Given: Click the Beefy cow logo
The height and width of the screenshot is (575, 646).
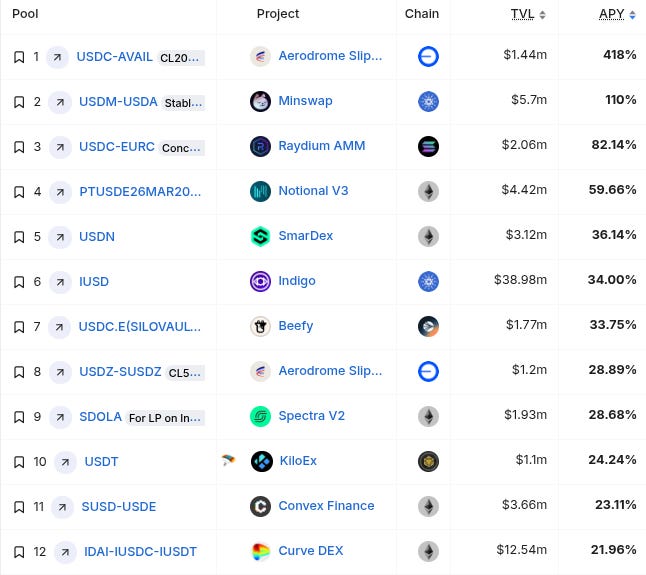Looking at the screenshot, I should pyautogui.click(x=260, y=327).
